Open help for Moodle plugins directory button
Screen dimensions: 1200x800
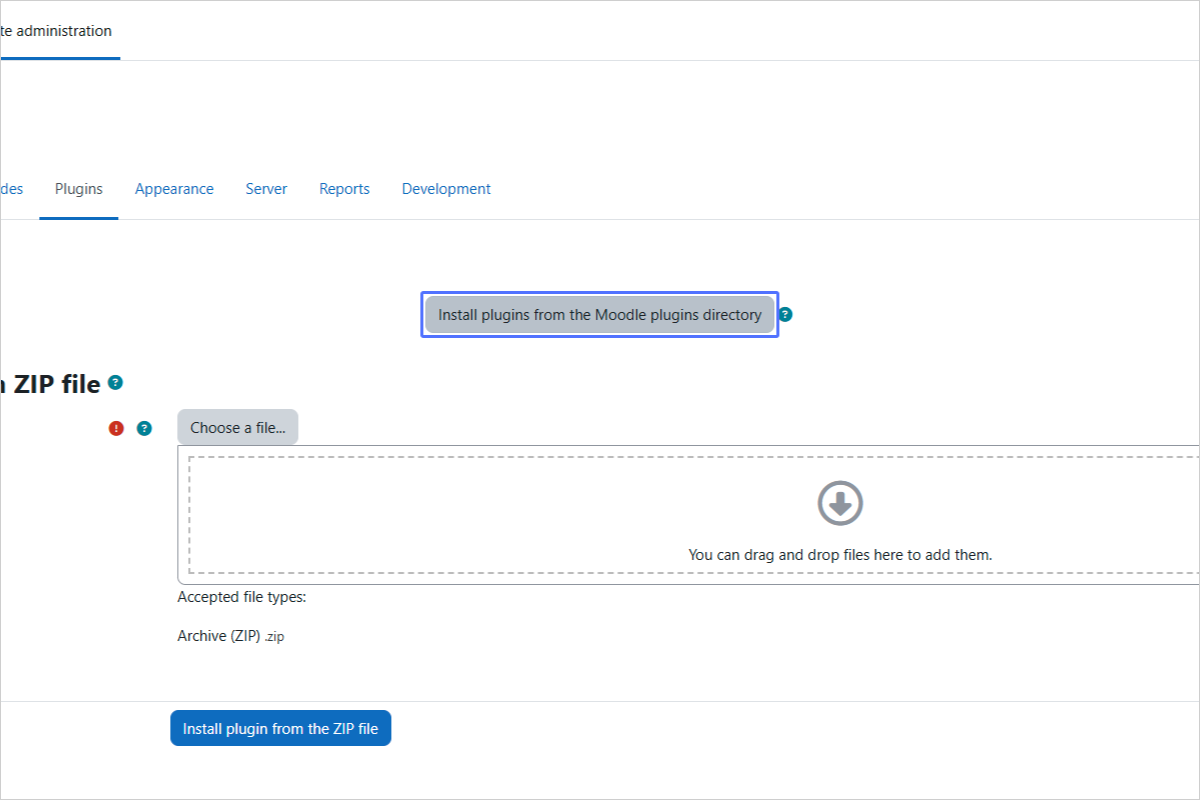(x=785, y=315)
